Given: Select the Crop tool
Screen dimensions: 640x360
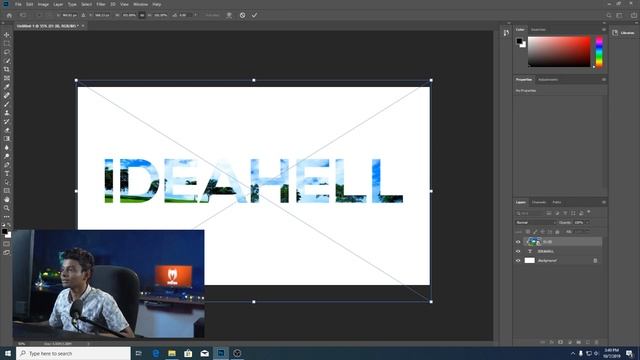Looking at the screenshot, I should pyautogui.click(x=7, y=69).
